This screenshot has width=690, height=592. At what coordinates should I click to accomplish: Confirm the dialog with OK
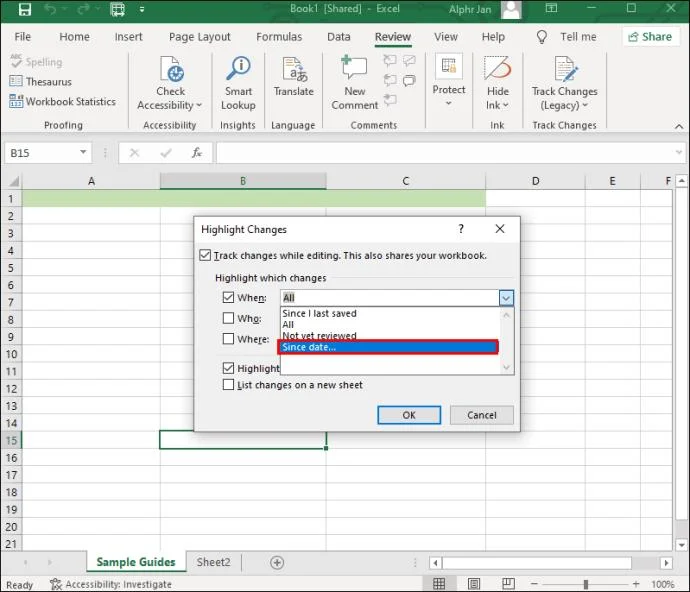(409, 415)
